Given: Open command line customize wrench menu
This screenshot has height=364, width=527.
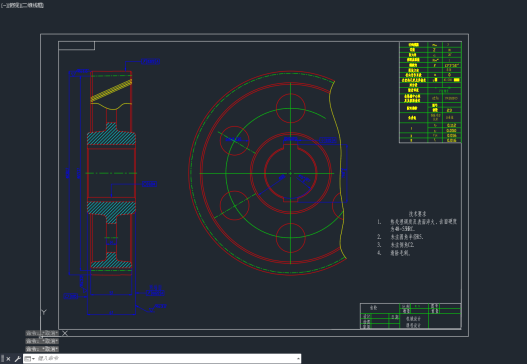Looking at the screenshot, I should 17,359.
